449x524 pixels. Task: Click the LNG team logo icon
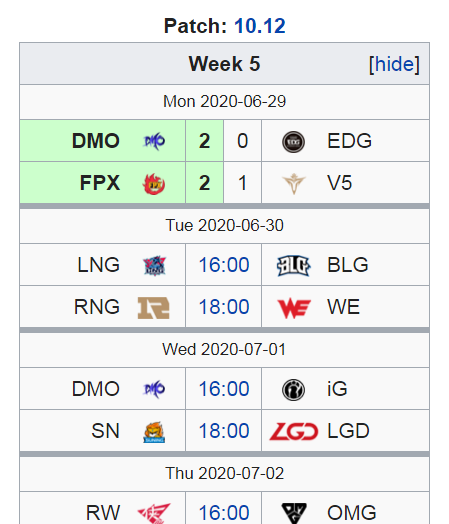pyautogui.click(x=154, y=266)
